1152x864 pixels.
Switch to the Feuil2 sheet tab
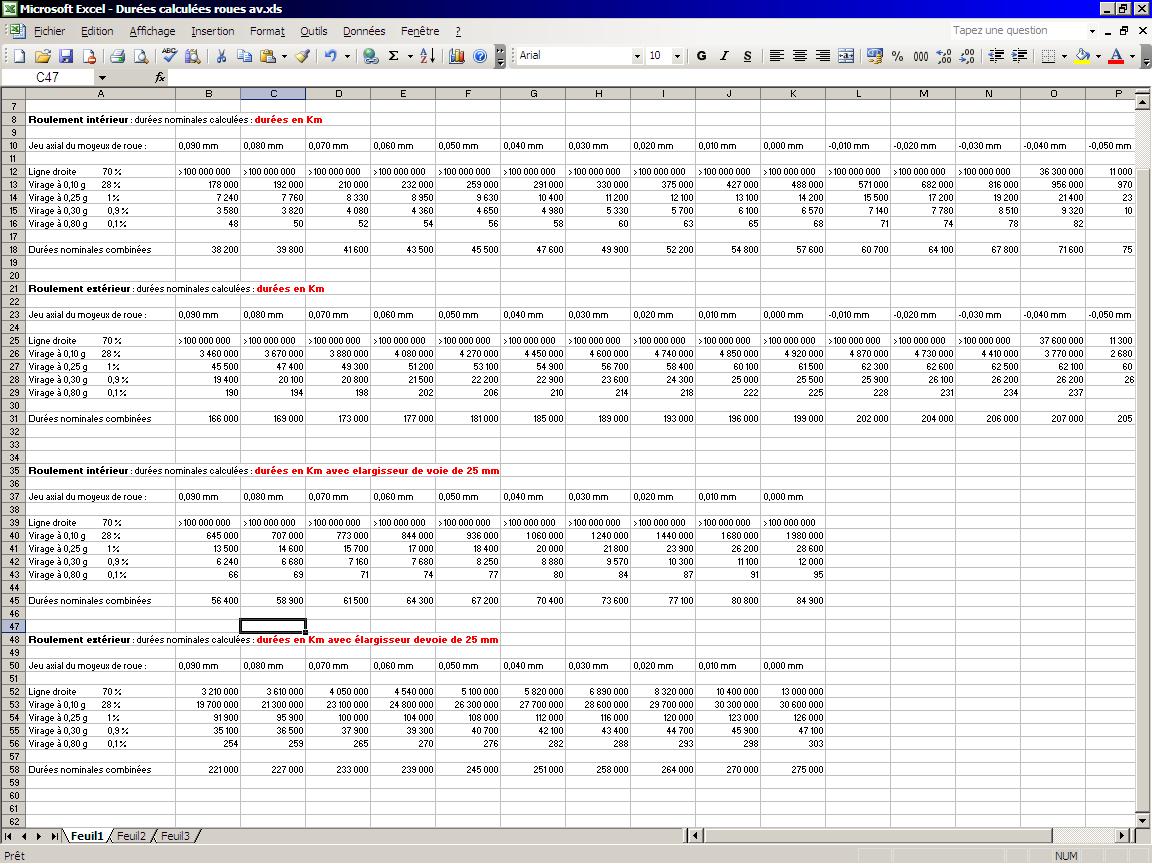(131, 836)
